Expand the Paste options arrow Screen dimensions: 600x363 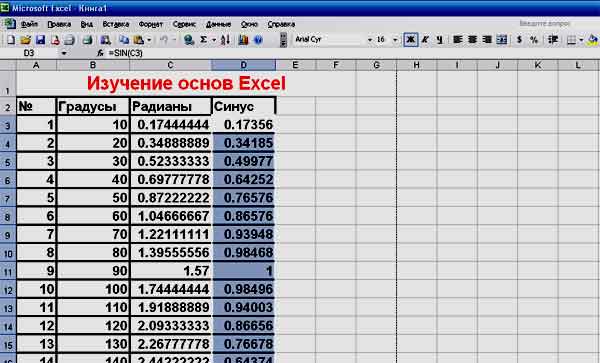coord(149,40)
